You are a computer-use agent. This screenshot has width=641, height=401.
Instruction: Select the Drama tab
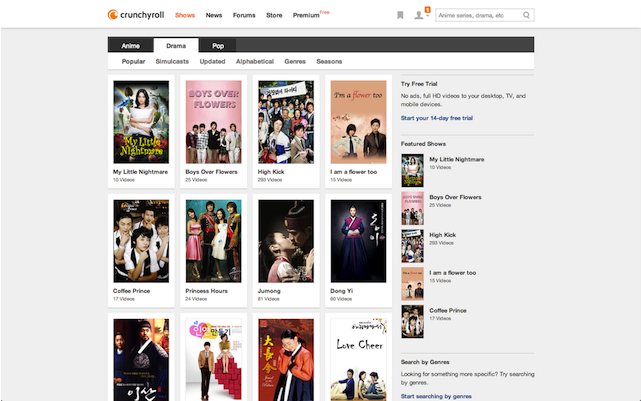tap(176, 46)
